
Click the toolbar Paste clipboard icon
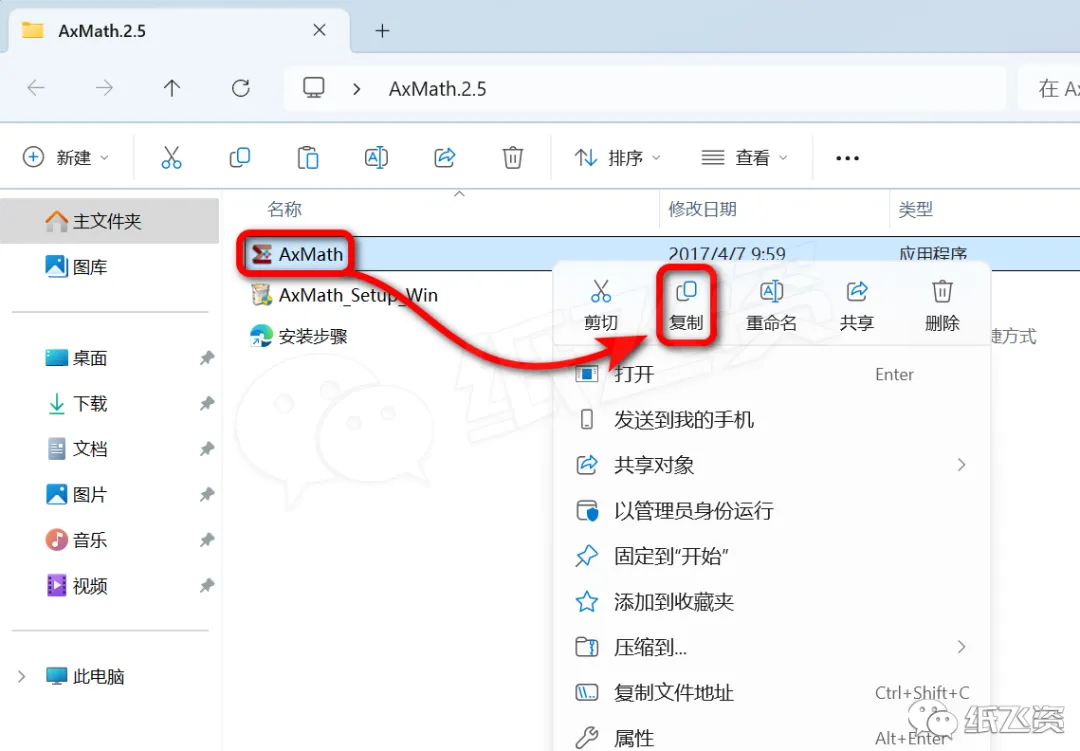tap(307, 158)
